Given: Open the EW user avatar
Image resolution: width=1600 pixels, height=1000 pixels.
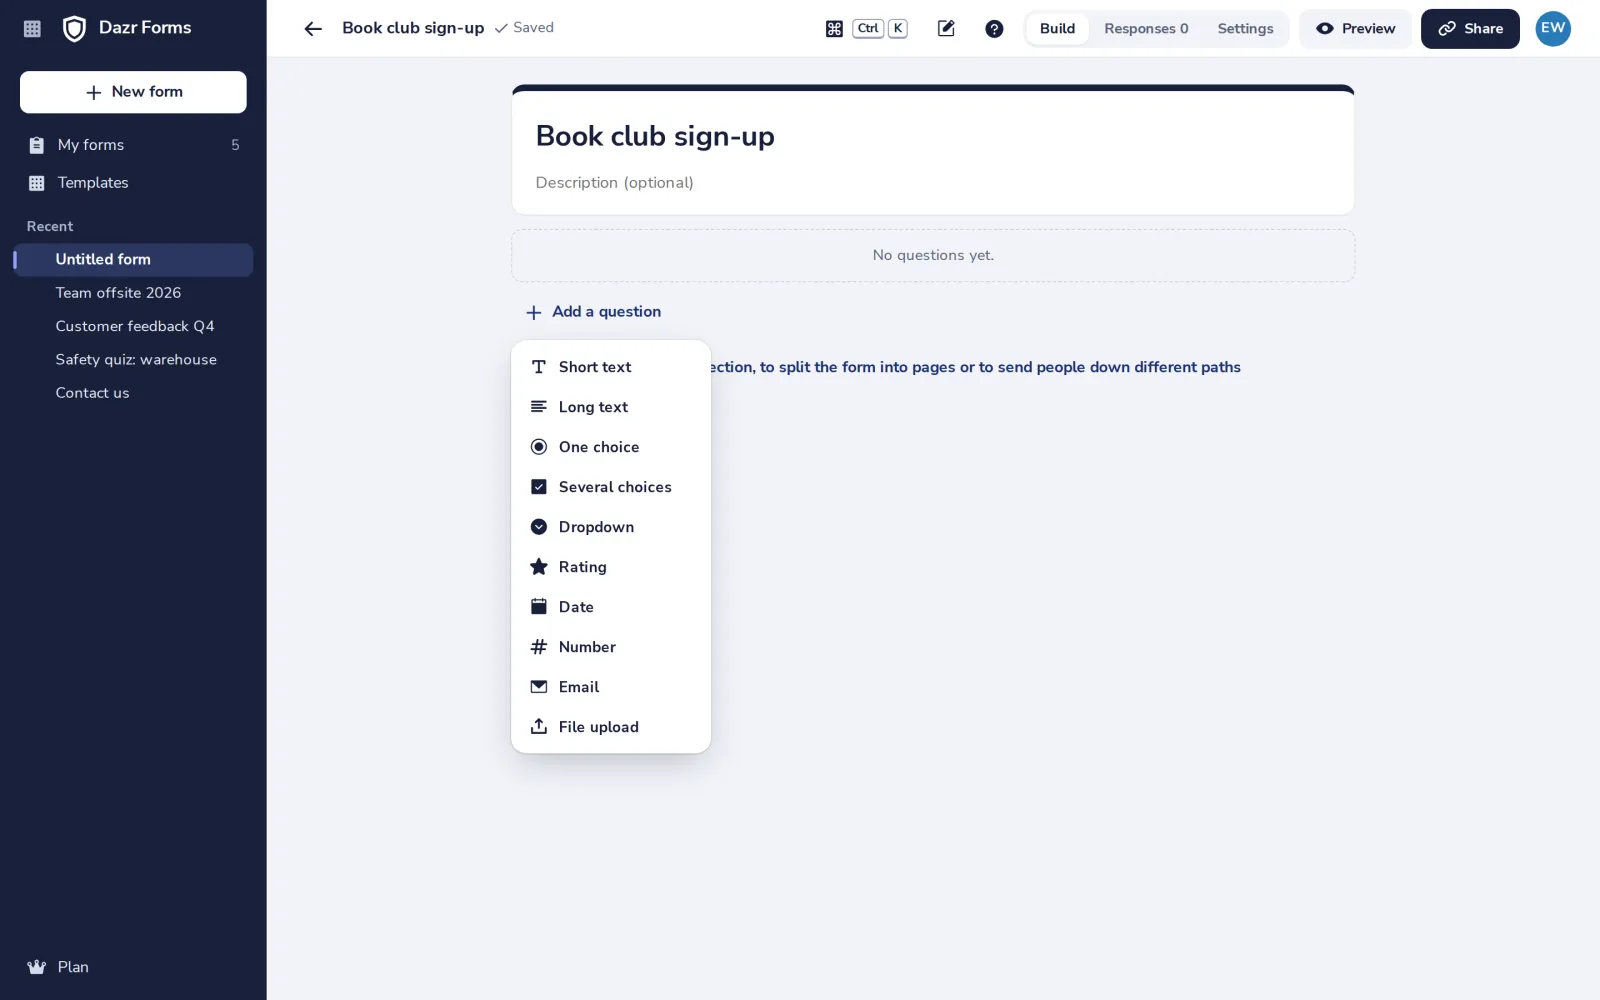Looking at the screenshot, I should point(1553,28).
